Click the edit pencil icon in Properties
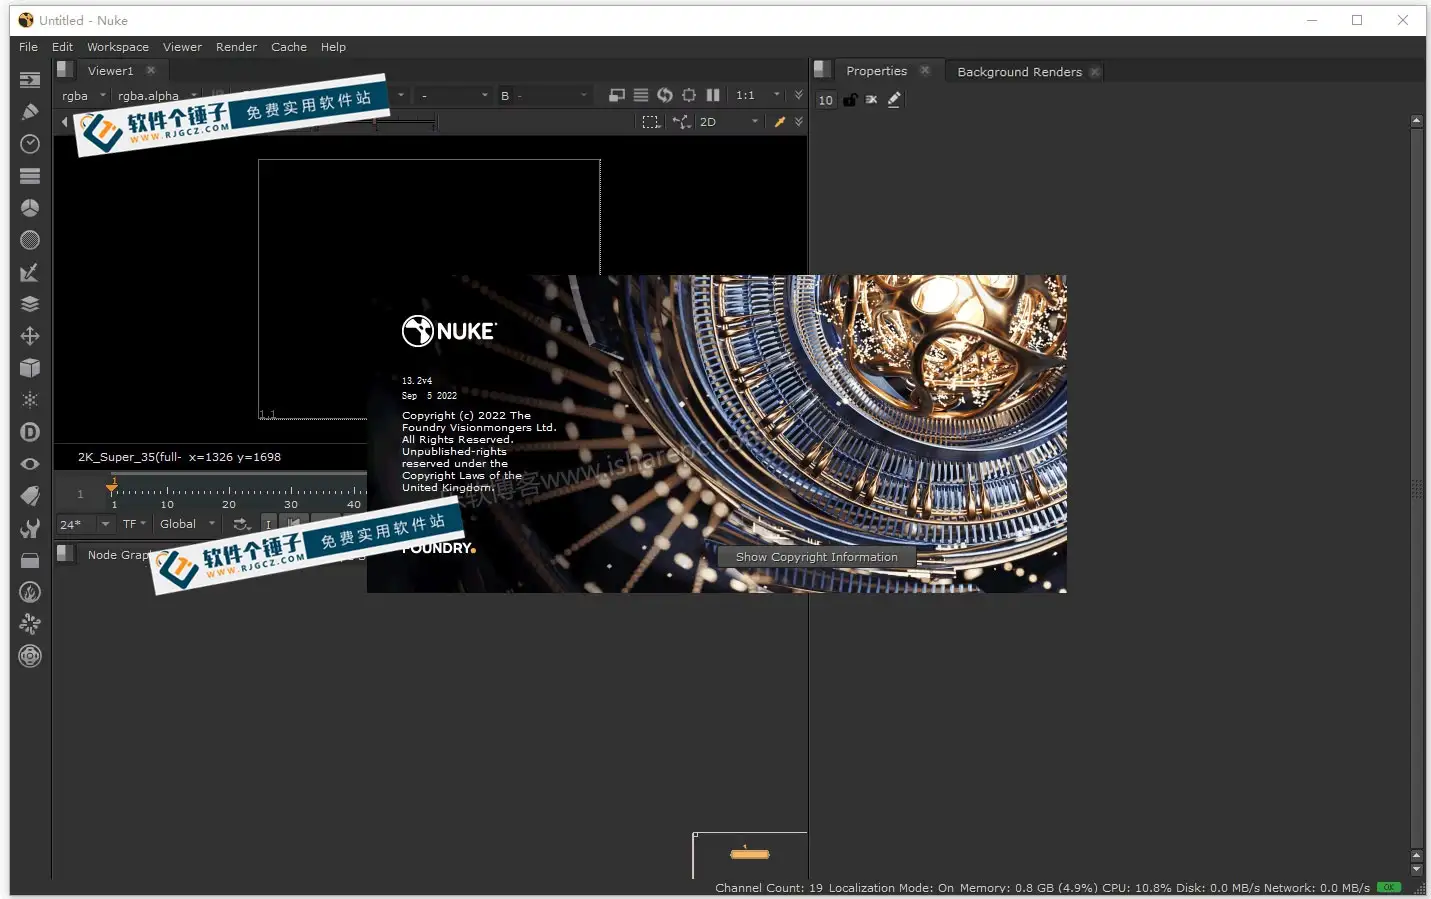Image resolution: width=1431 pixels, height=899 pixels. coord(894,100)
